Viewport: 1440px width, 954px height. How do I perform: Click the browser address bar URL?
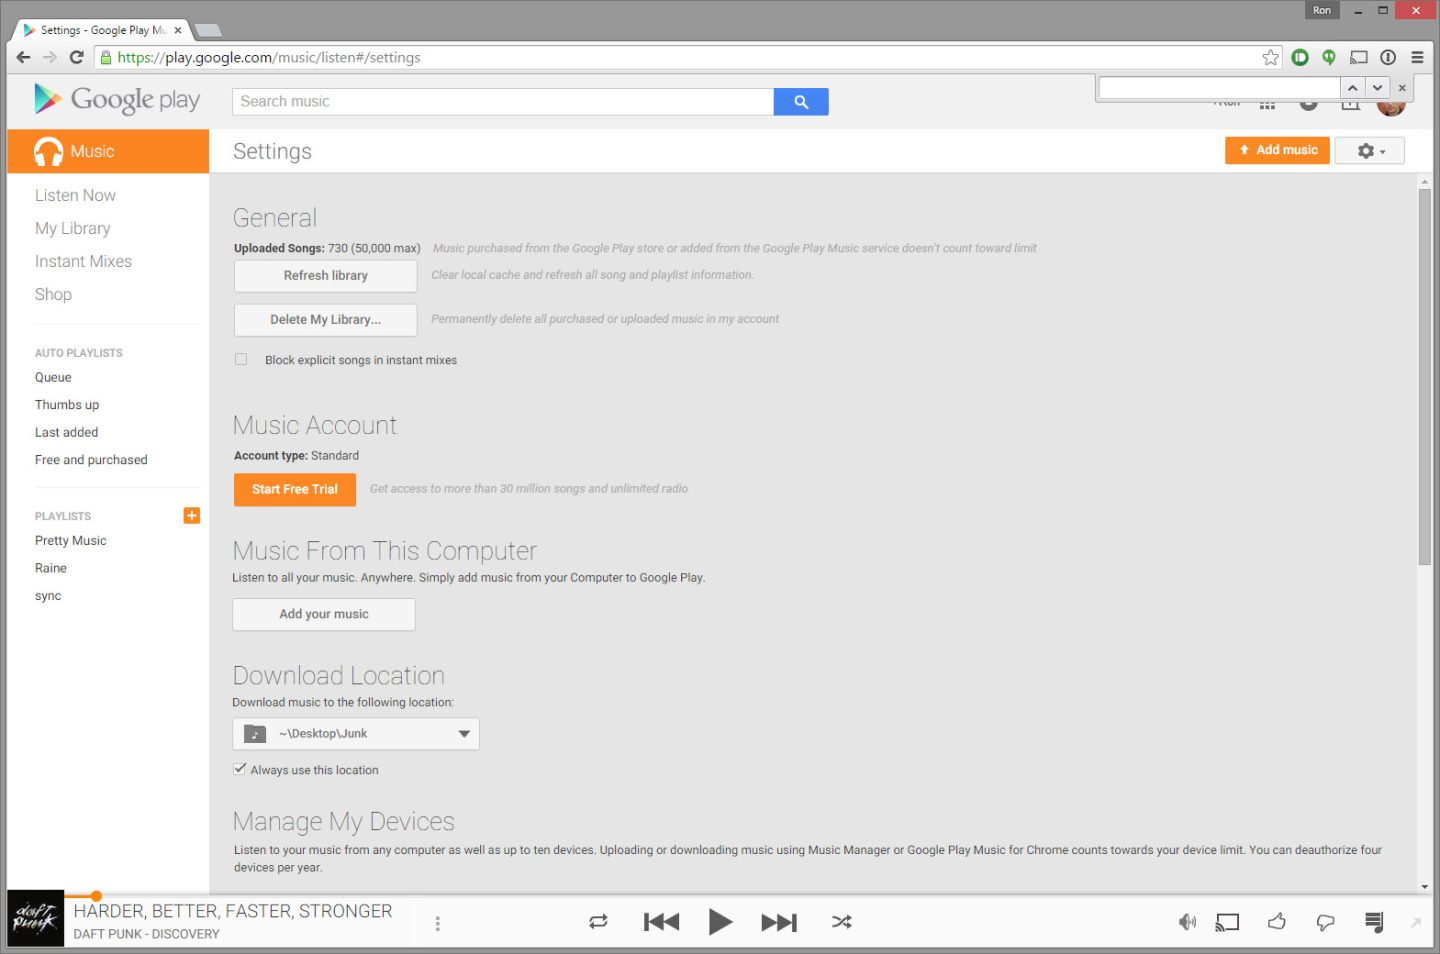click(268, 57)
